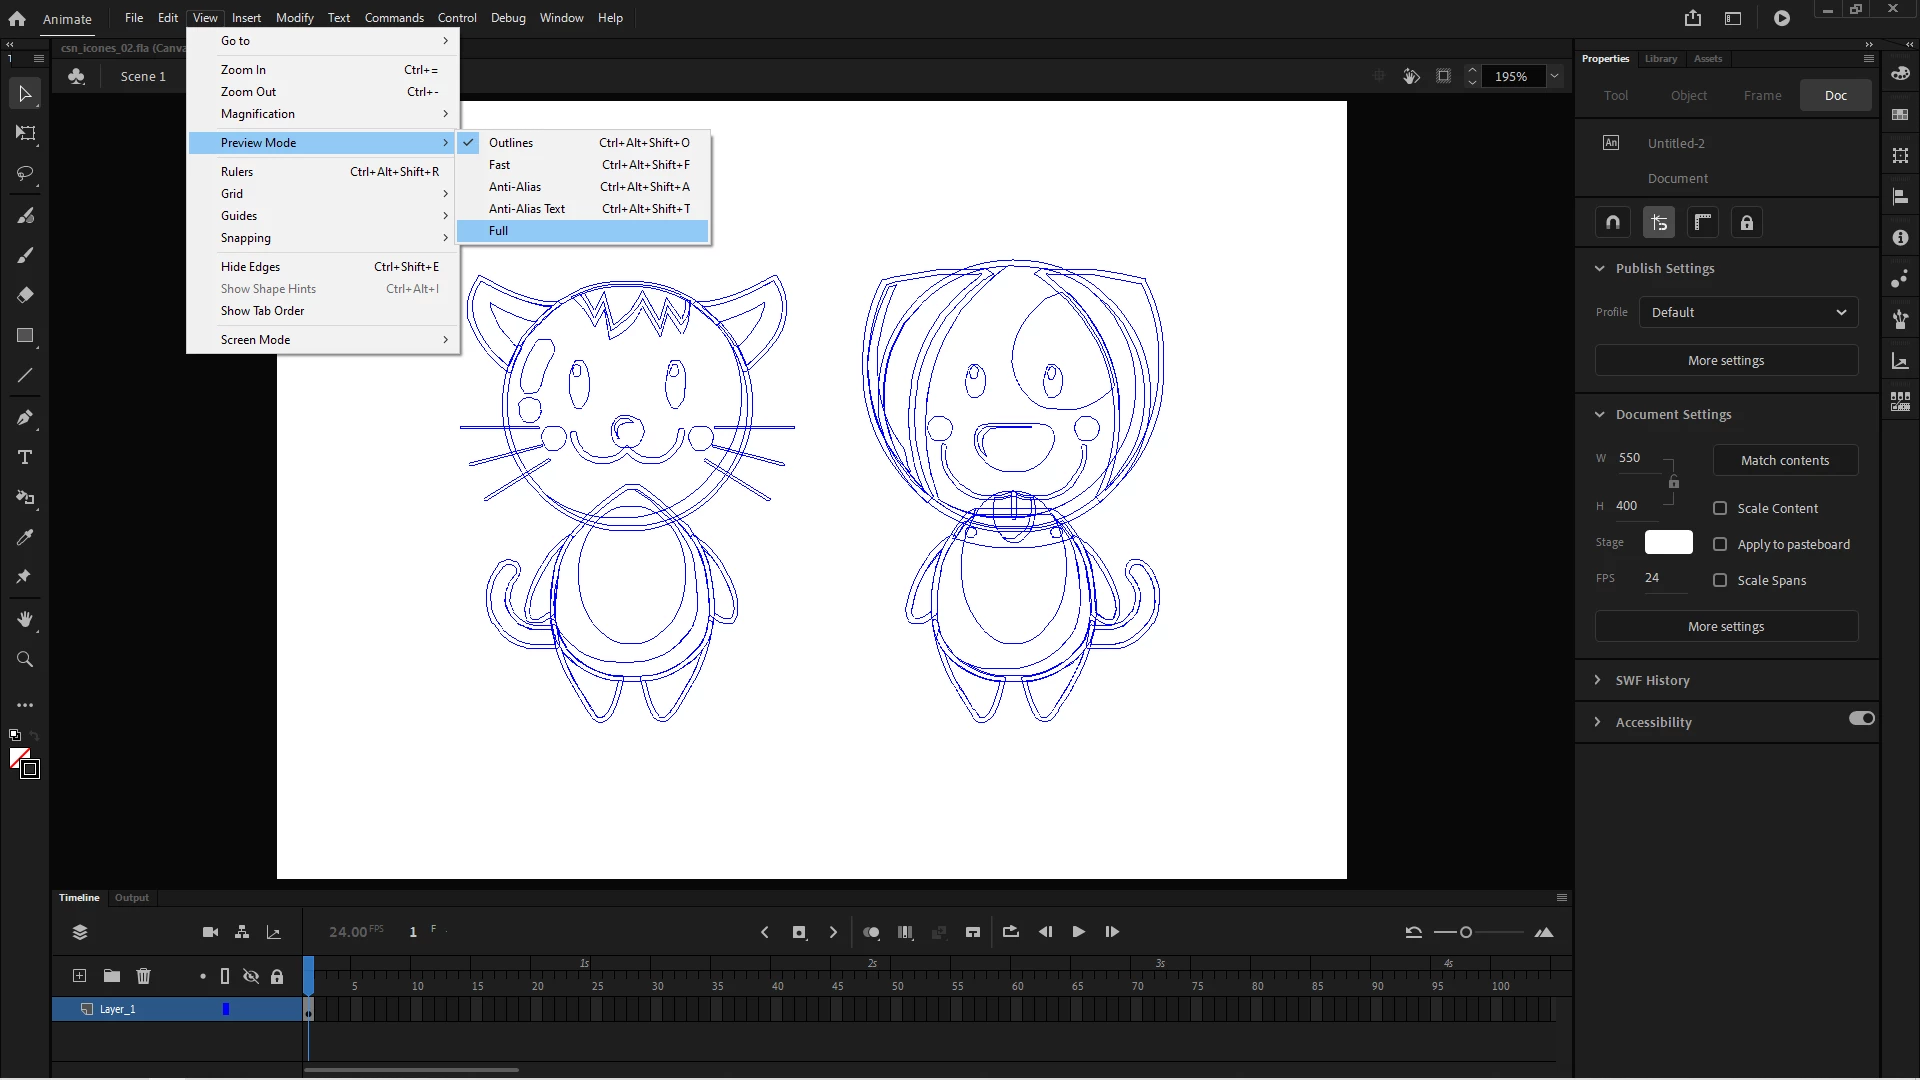Select the Text tool
This screenshot has height=1080, width=1920.
coord(25,458)
